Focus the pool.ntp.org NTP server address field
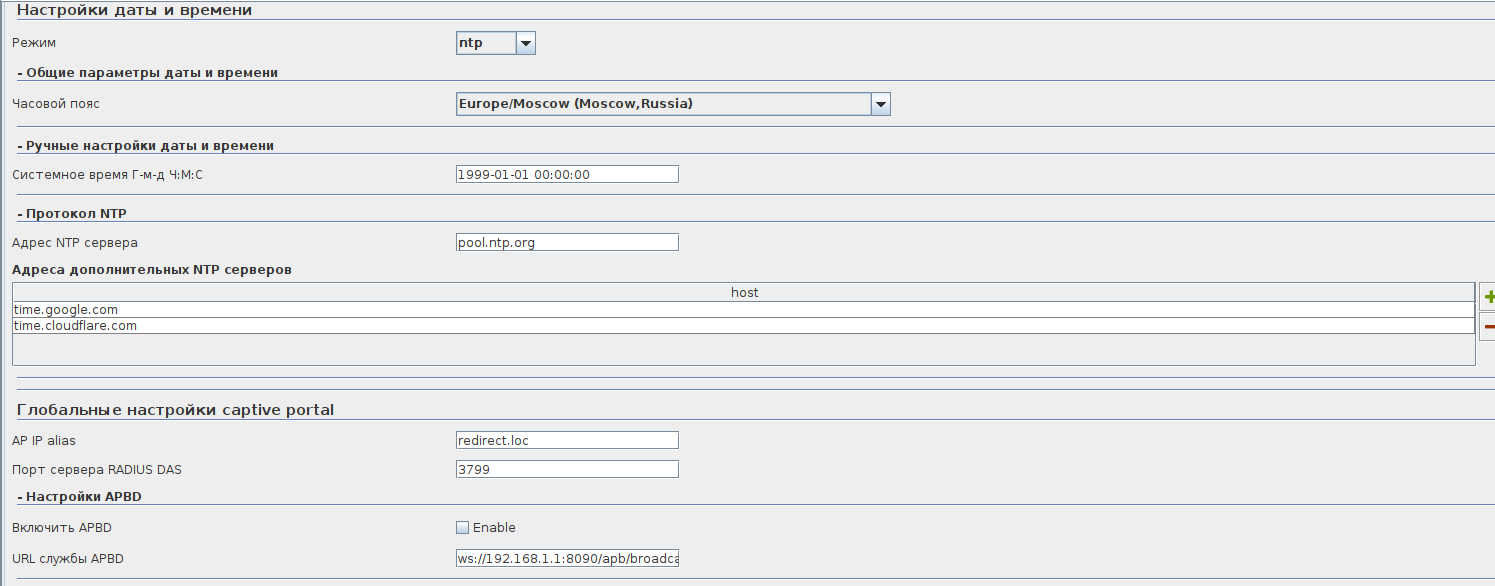Image resolution: width=1495 pixels, height=586 pixels. (566, 242)
